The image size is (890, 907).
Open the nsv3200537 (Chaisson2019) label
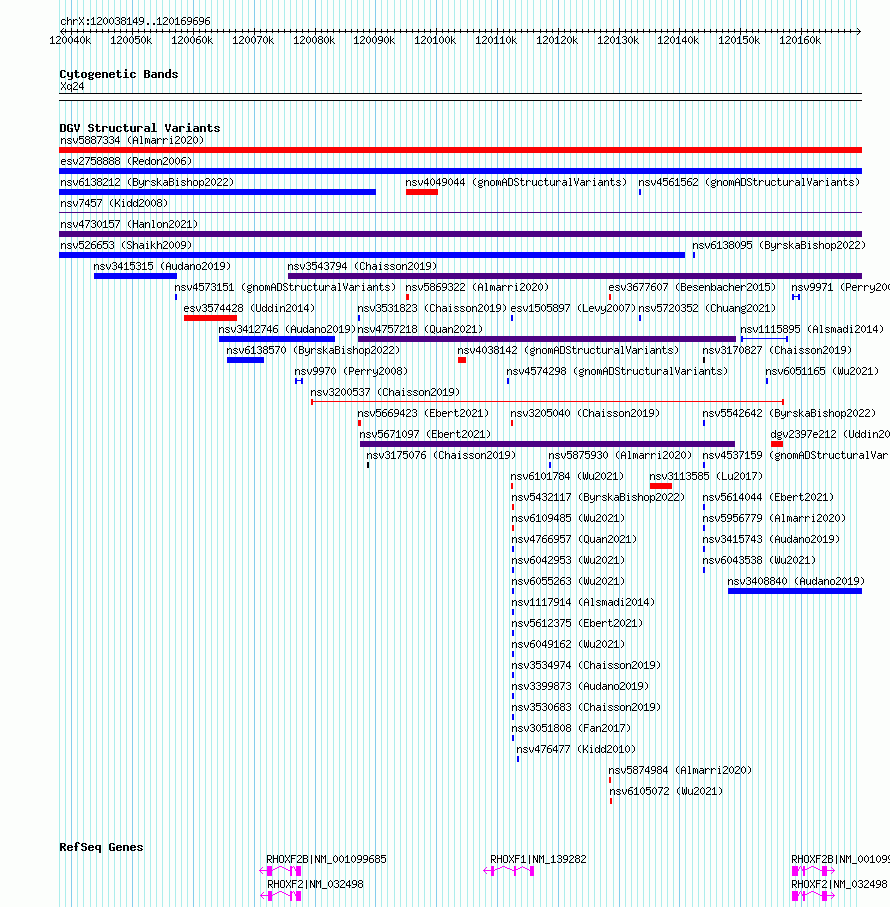385,393
